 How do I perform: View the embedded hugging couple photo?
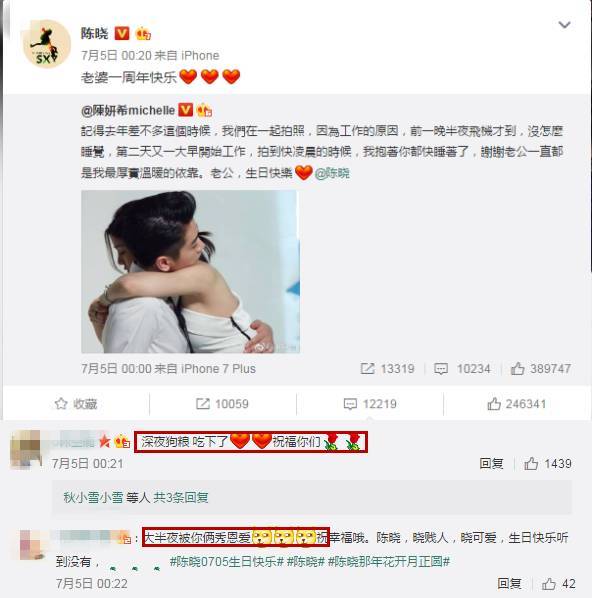[190, 272]
